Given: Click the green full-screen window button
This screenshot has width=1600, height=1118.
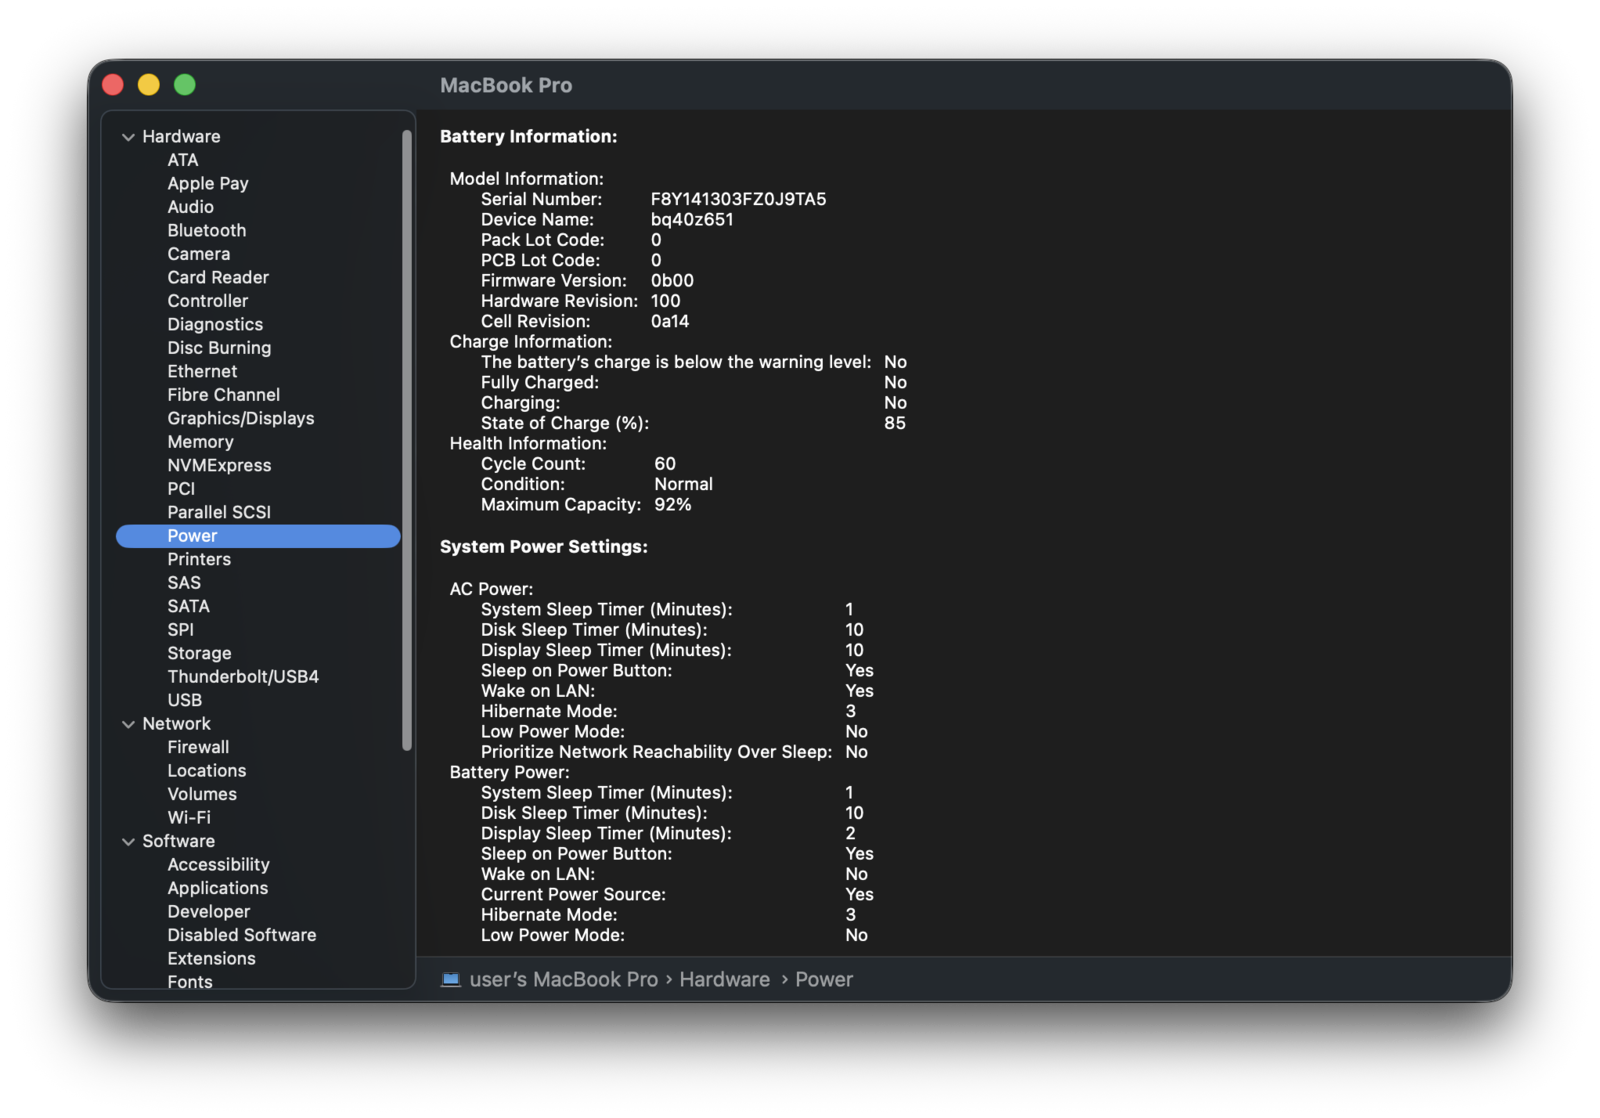Looking at the screenshot, I should (185, 85).
